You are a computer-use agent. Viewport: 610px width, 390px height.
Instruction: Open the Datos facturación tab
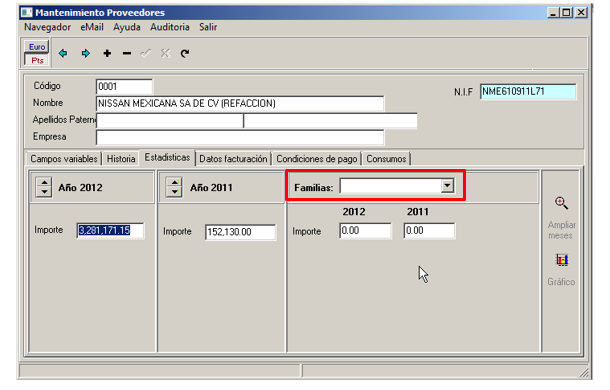click(x=233, y=159)
